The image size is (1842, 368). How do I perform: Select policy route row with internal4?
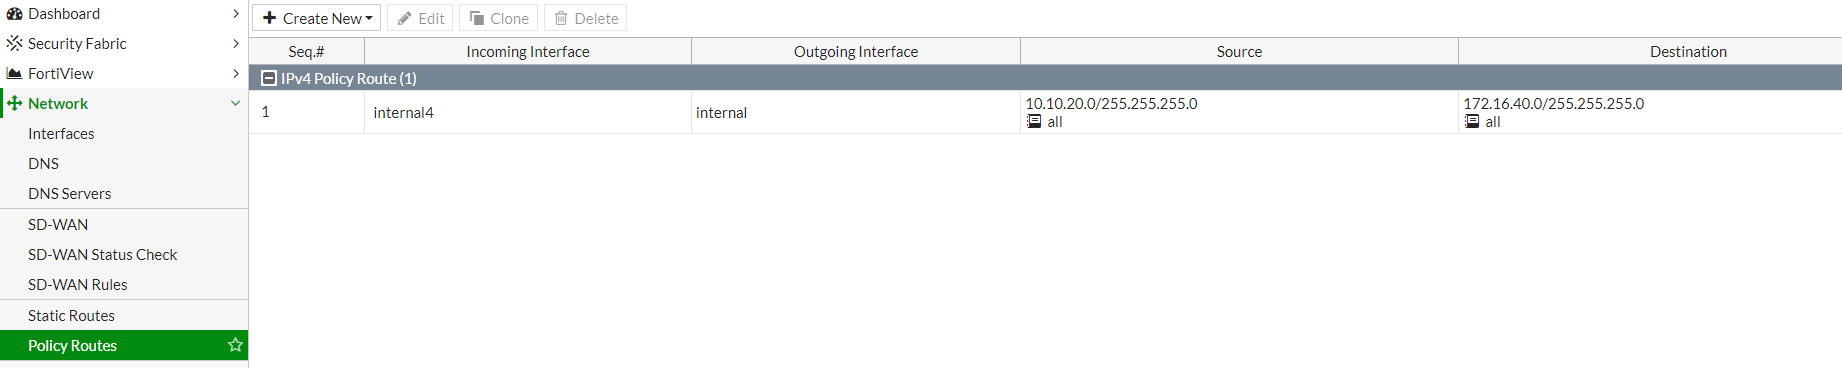1045,112
